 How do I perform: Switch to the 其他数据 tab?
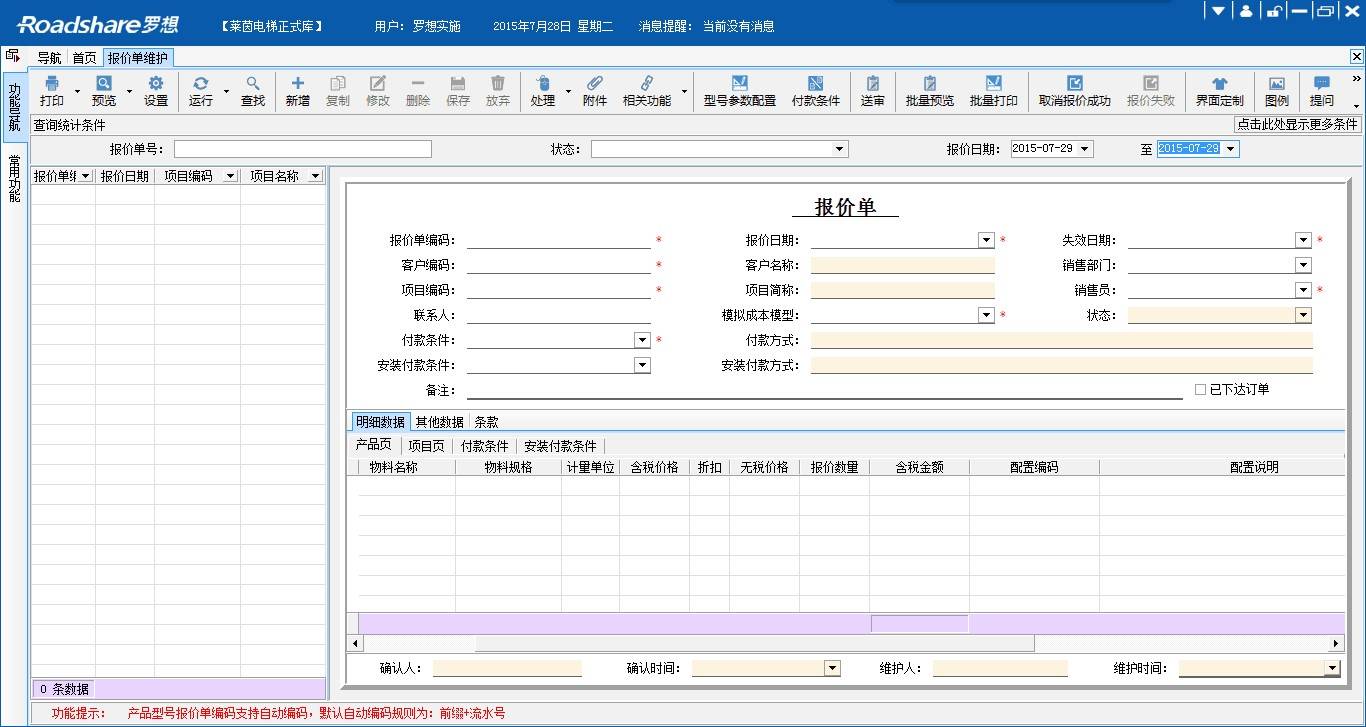(x=438, y=421)
